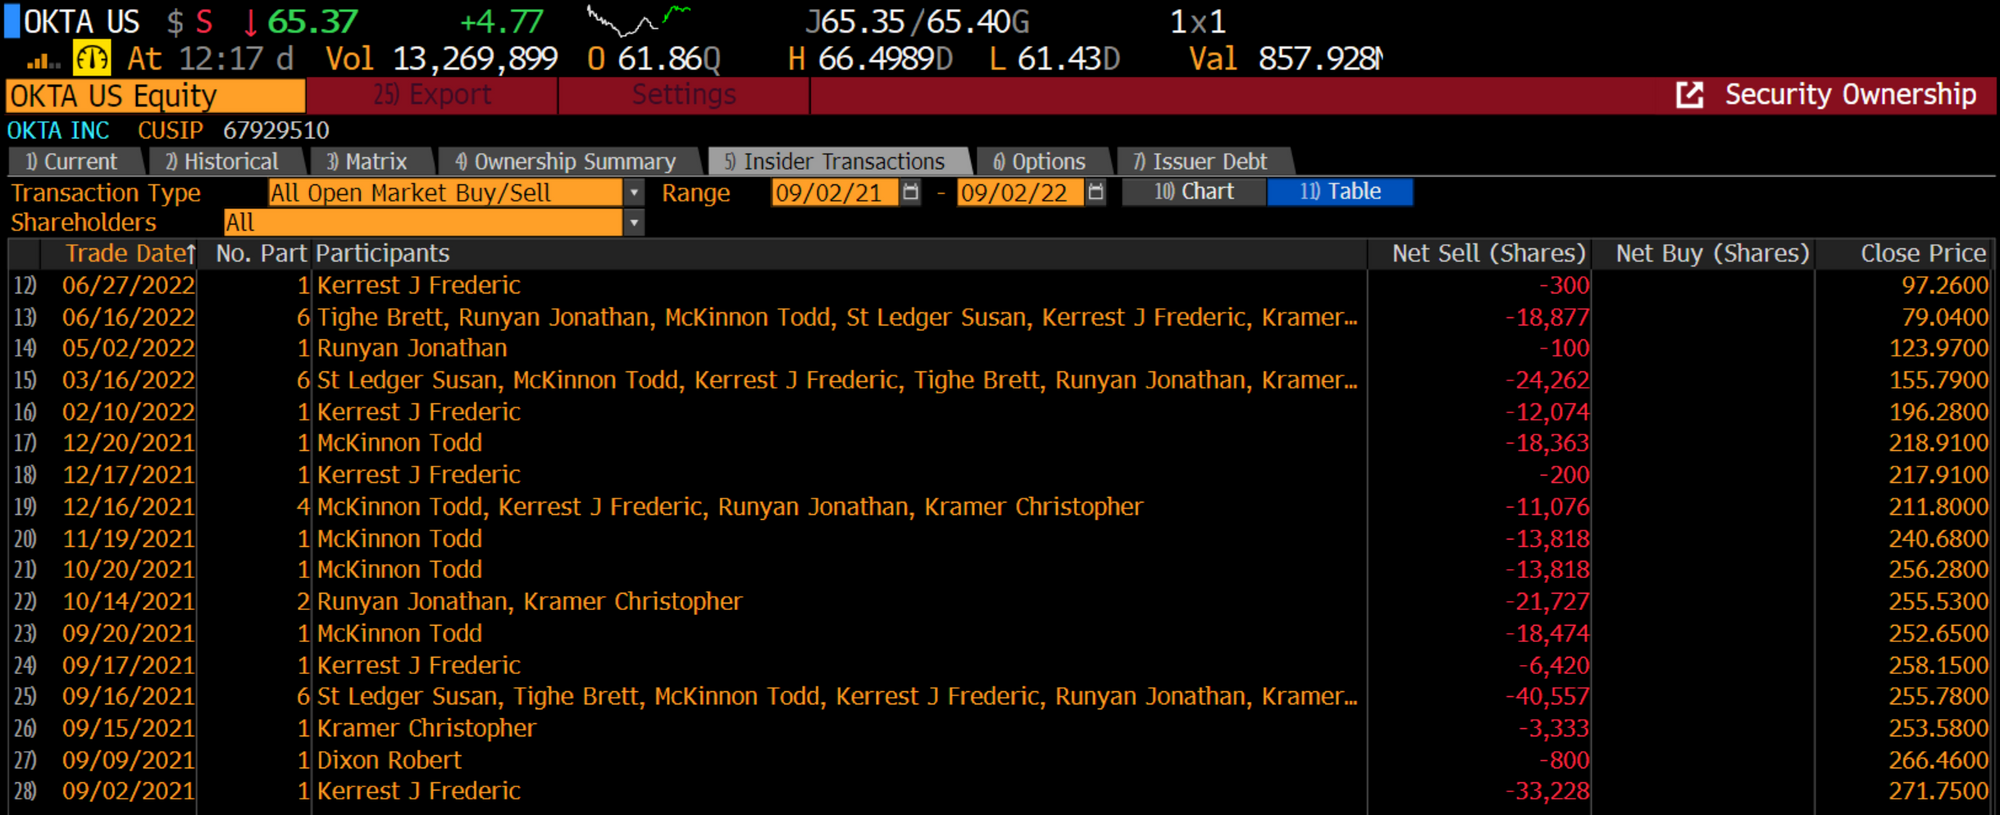Click the blue security marker square
The height and width of the screenshot is (815, 2000).
point(11,21)
